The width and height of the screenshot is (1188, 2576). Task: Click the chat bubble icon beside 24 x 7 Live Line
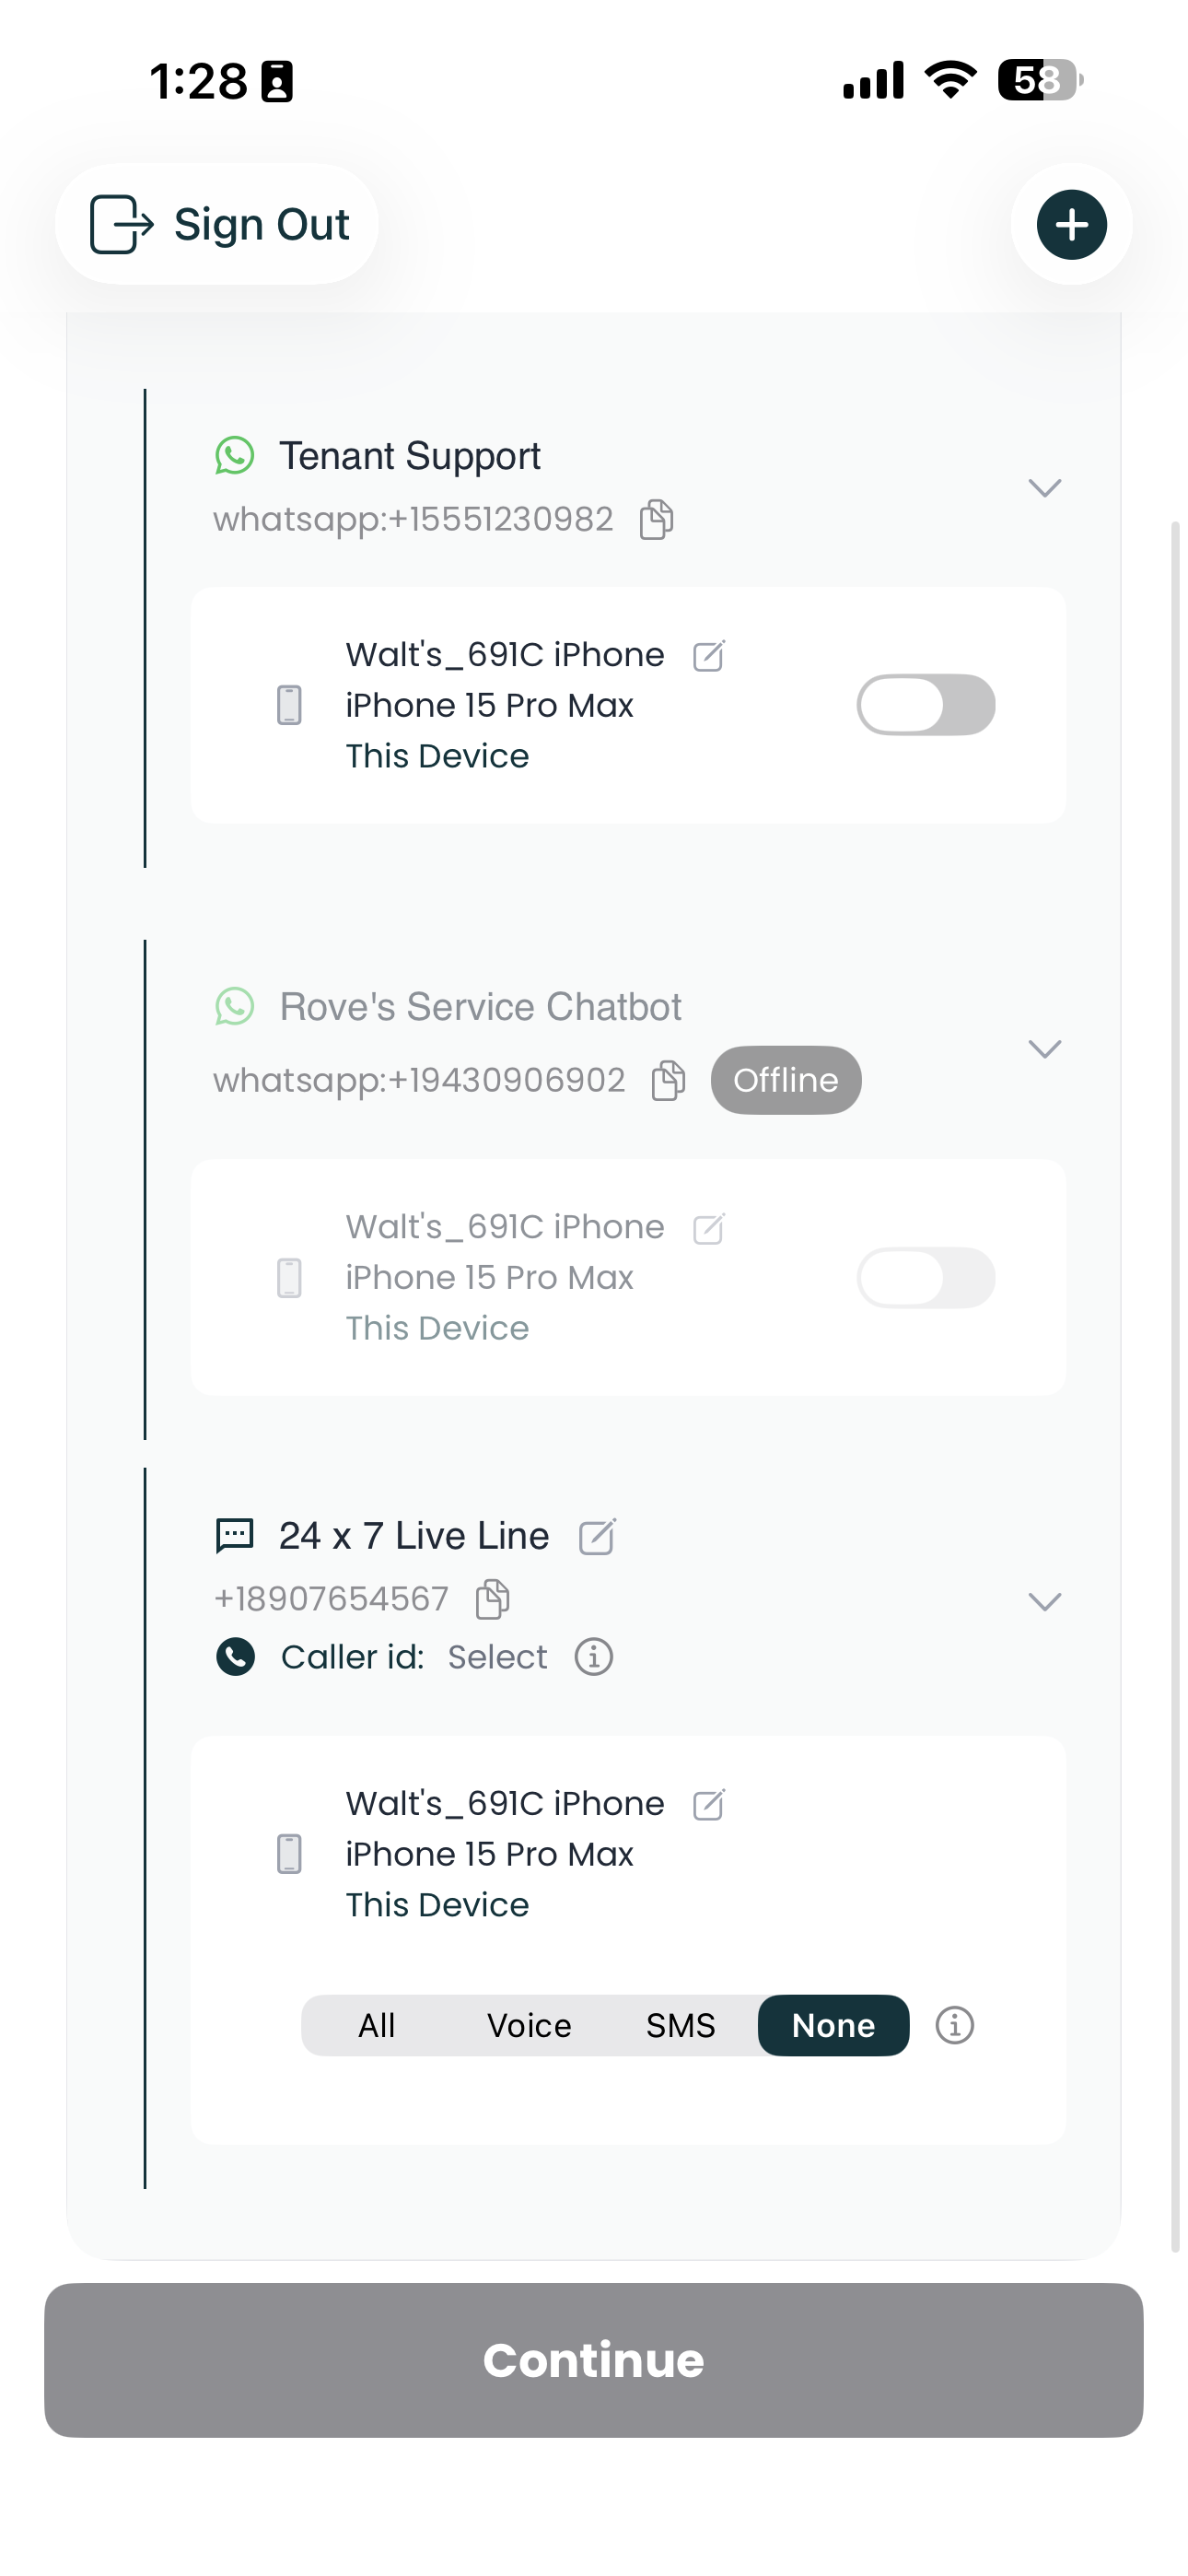click(x=234, y=1536)
